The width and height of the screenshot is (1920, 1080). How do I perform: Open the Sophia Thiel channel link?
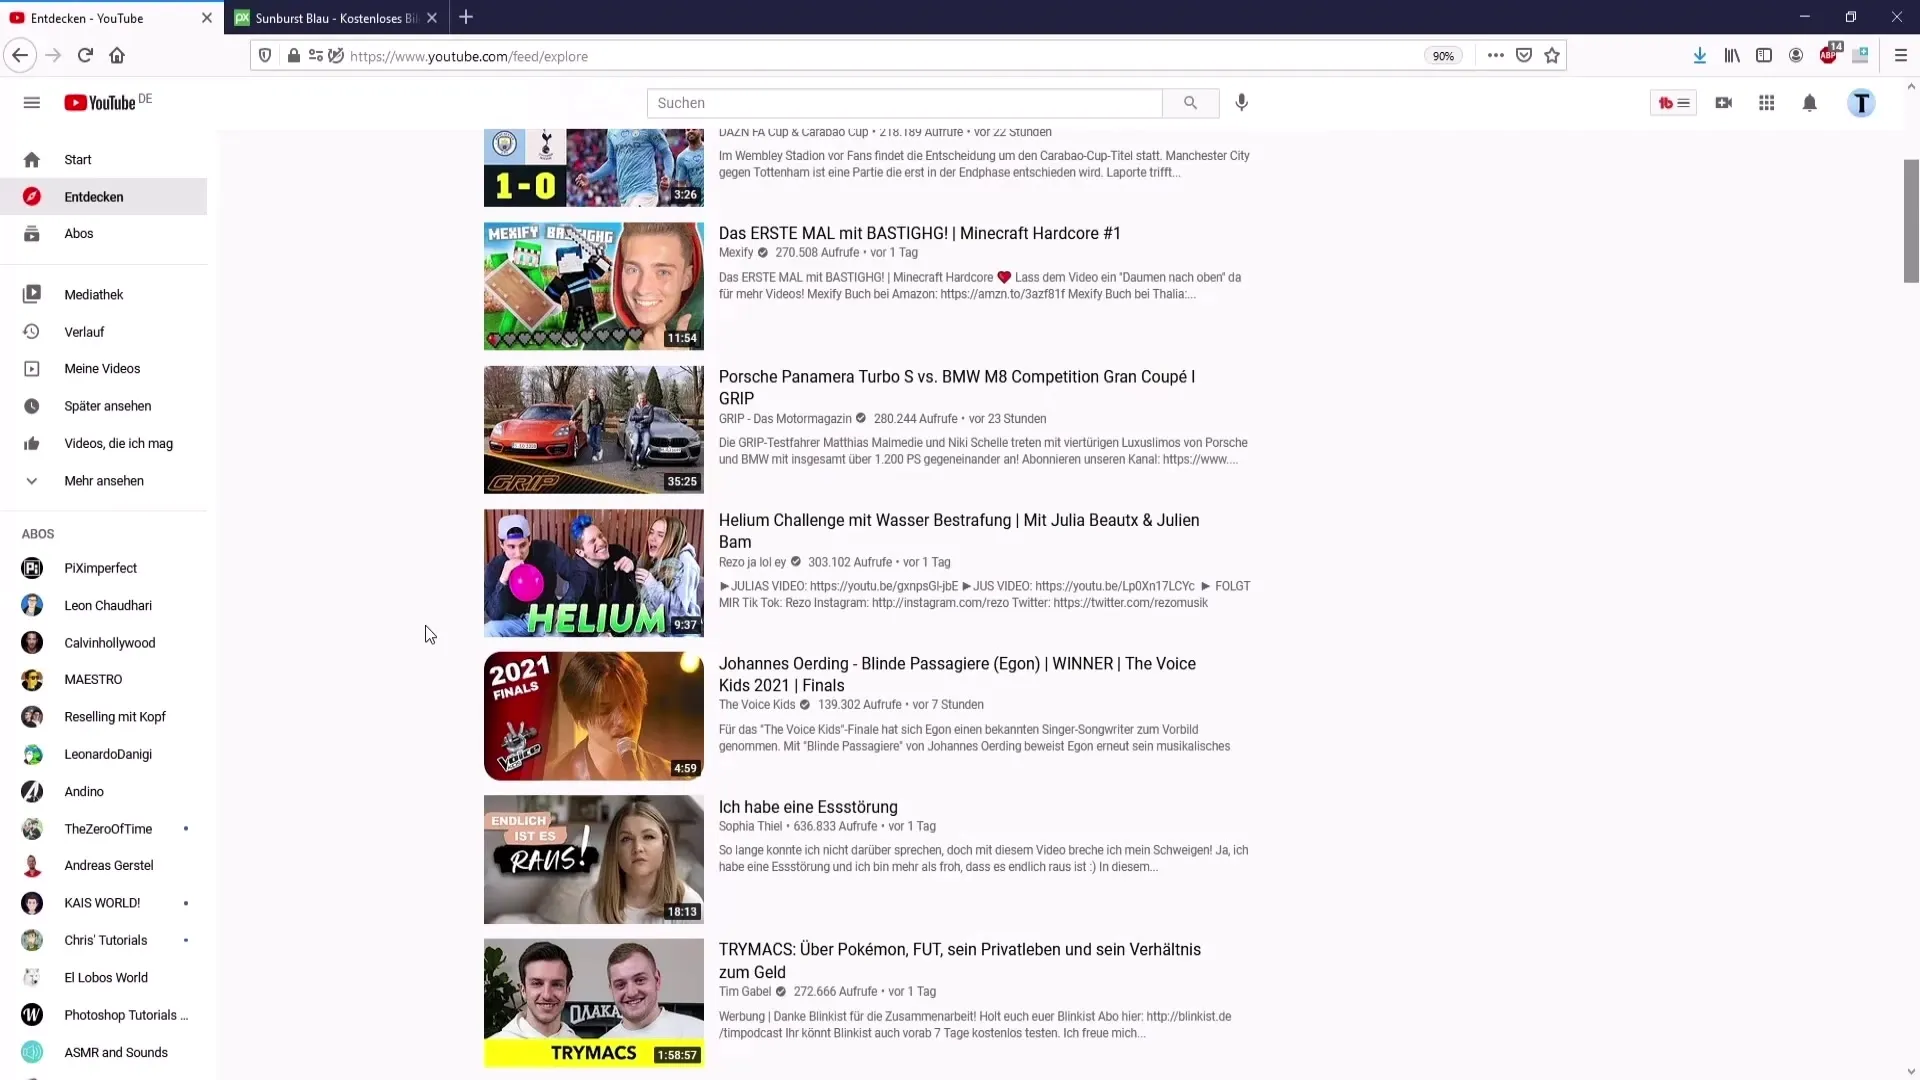click(750, 827)
